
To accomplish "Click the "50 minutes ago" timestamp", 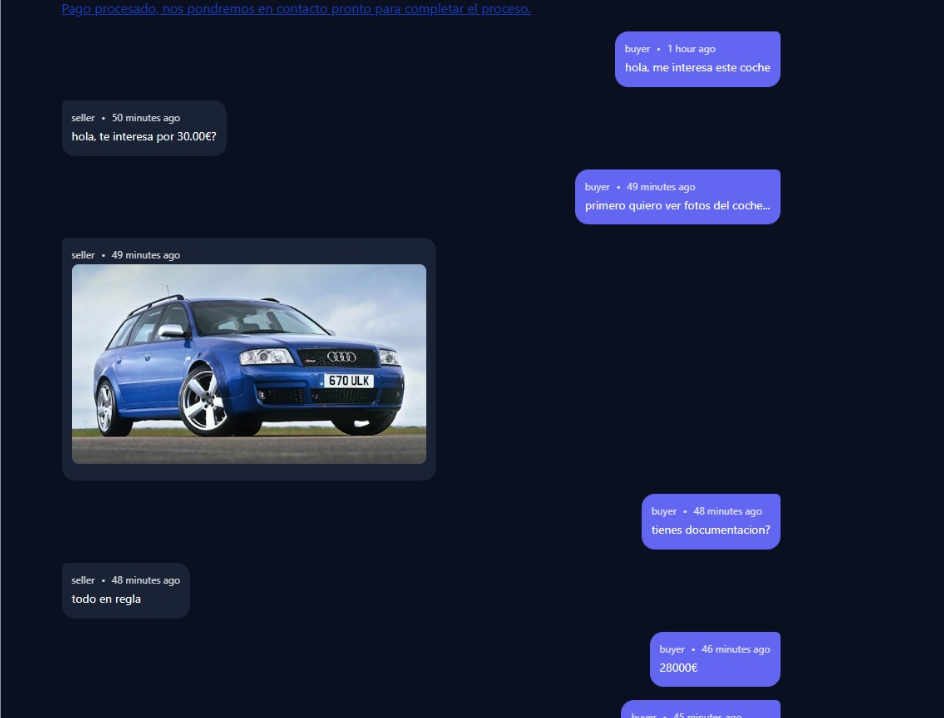I will [x=146, y=118].
